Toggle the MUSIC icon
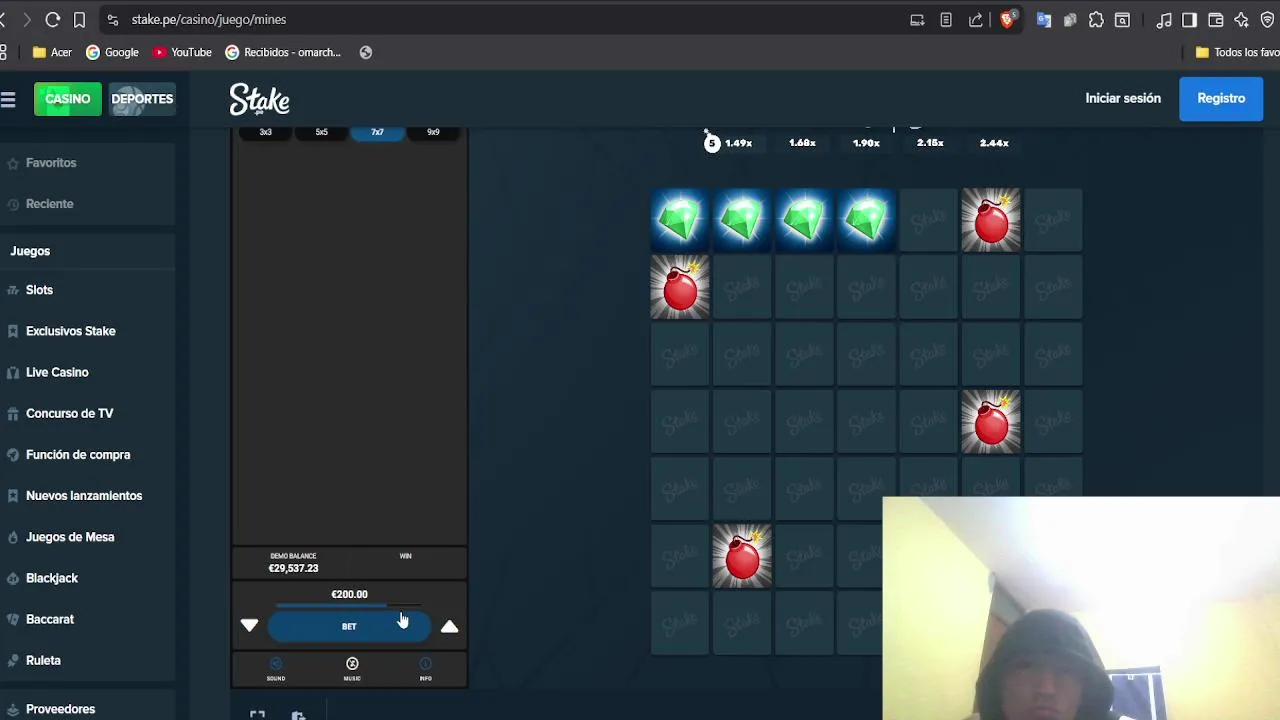The height and width of the screenshot is (720, 1280). (x=352, y=669)
